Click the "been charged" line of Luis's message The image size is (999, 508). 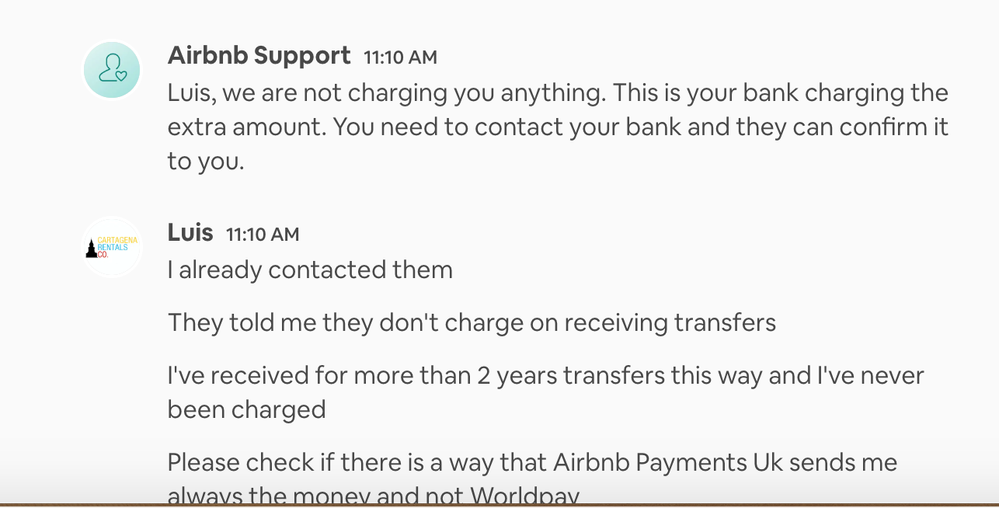[246, 410]
